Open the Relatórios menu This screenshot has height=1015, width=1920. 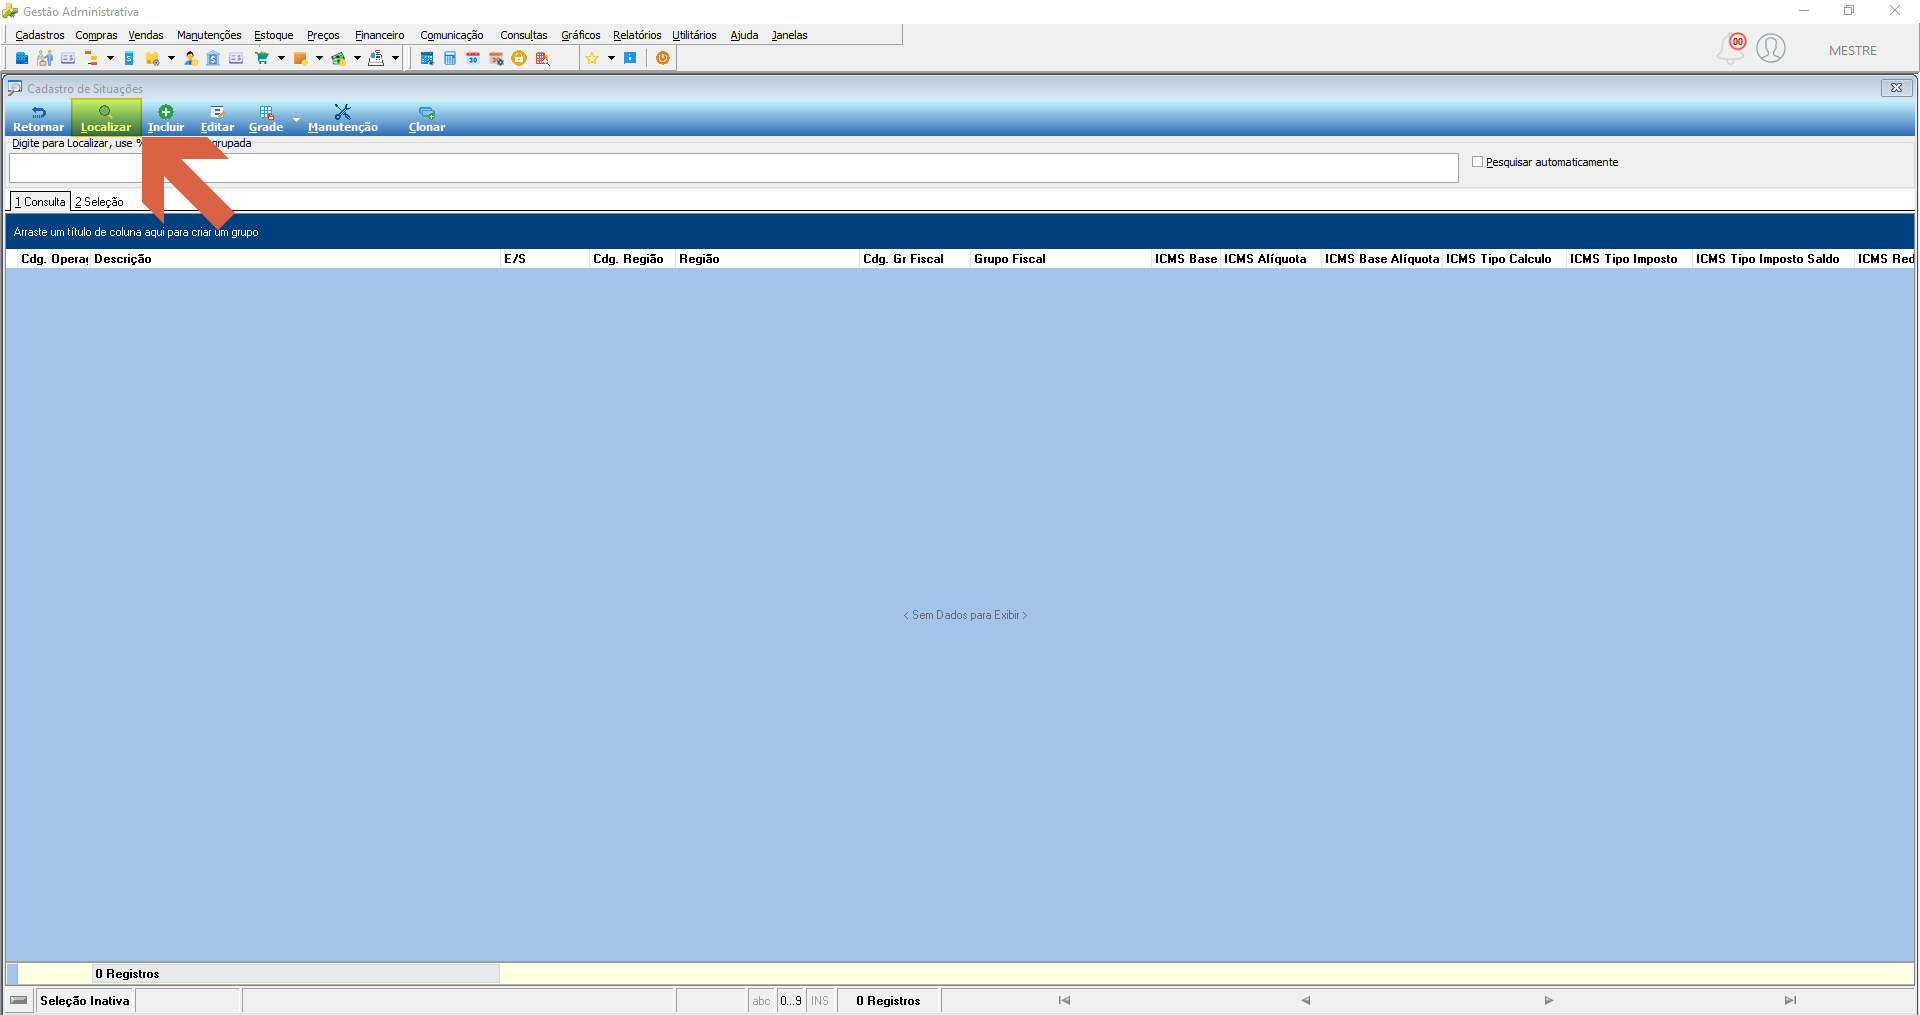(637, 35)
